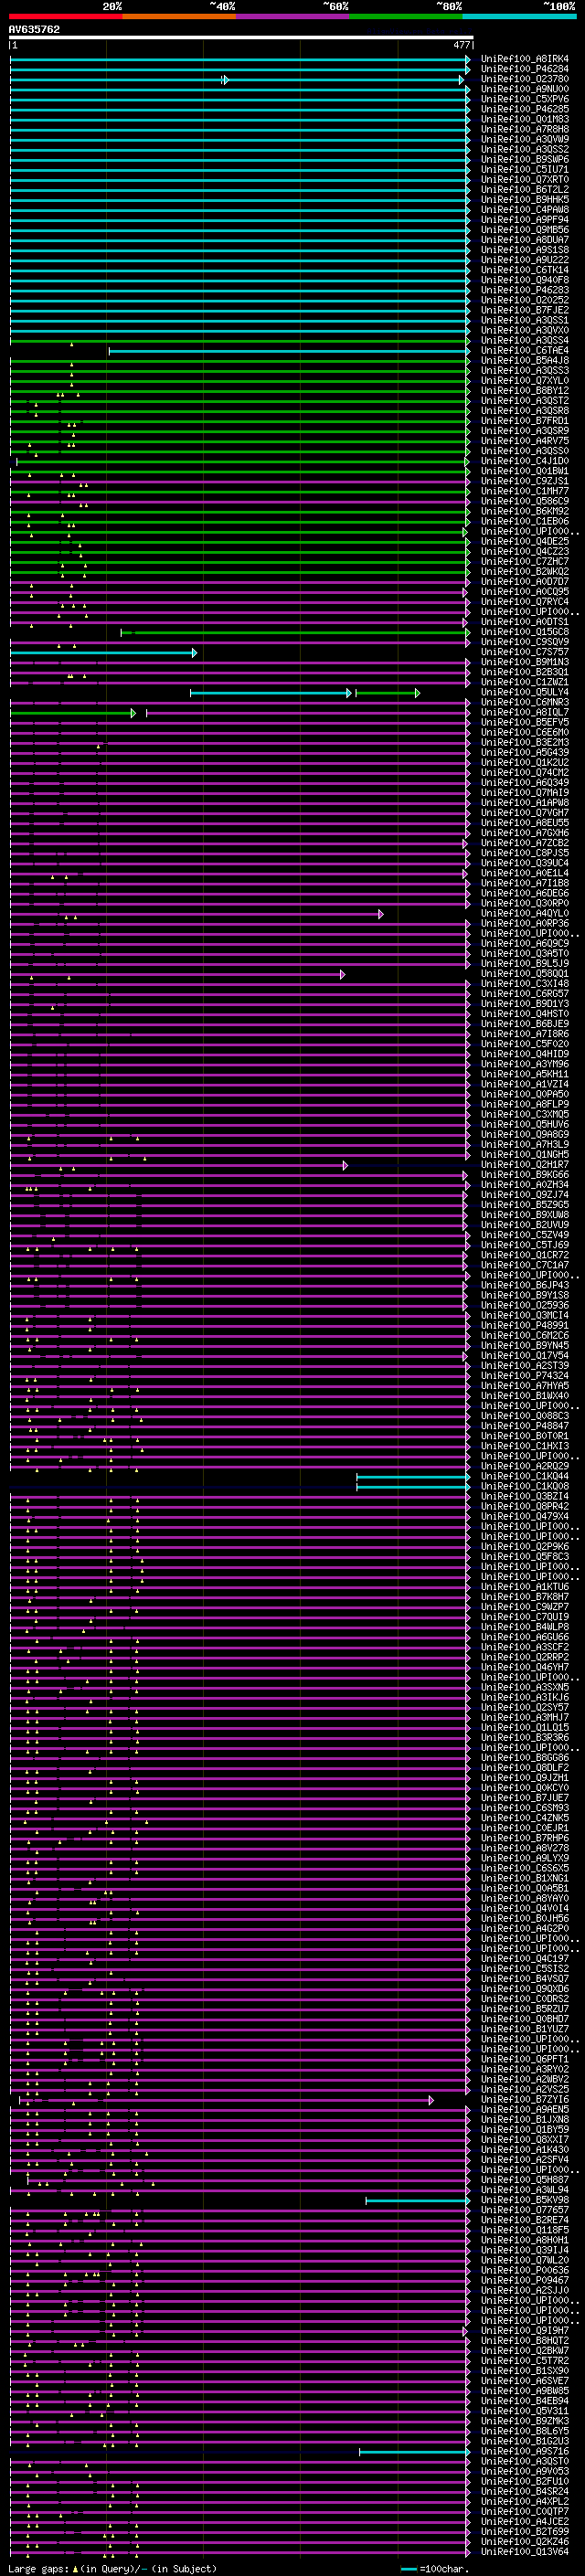The width and height of the screenshot is (585, 2576).
Task: Select label UniRef100_B2WKQ2
Action: tap(525, 571)
